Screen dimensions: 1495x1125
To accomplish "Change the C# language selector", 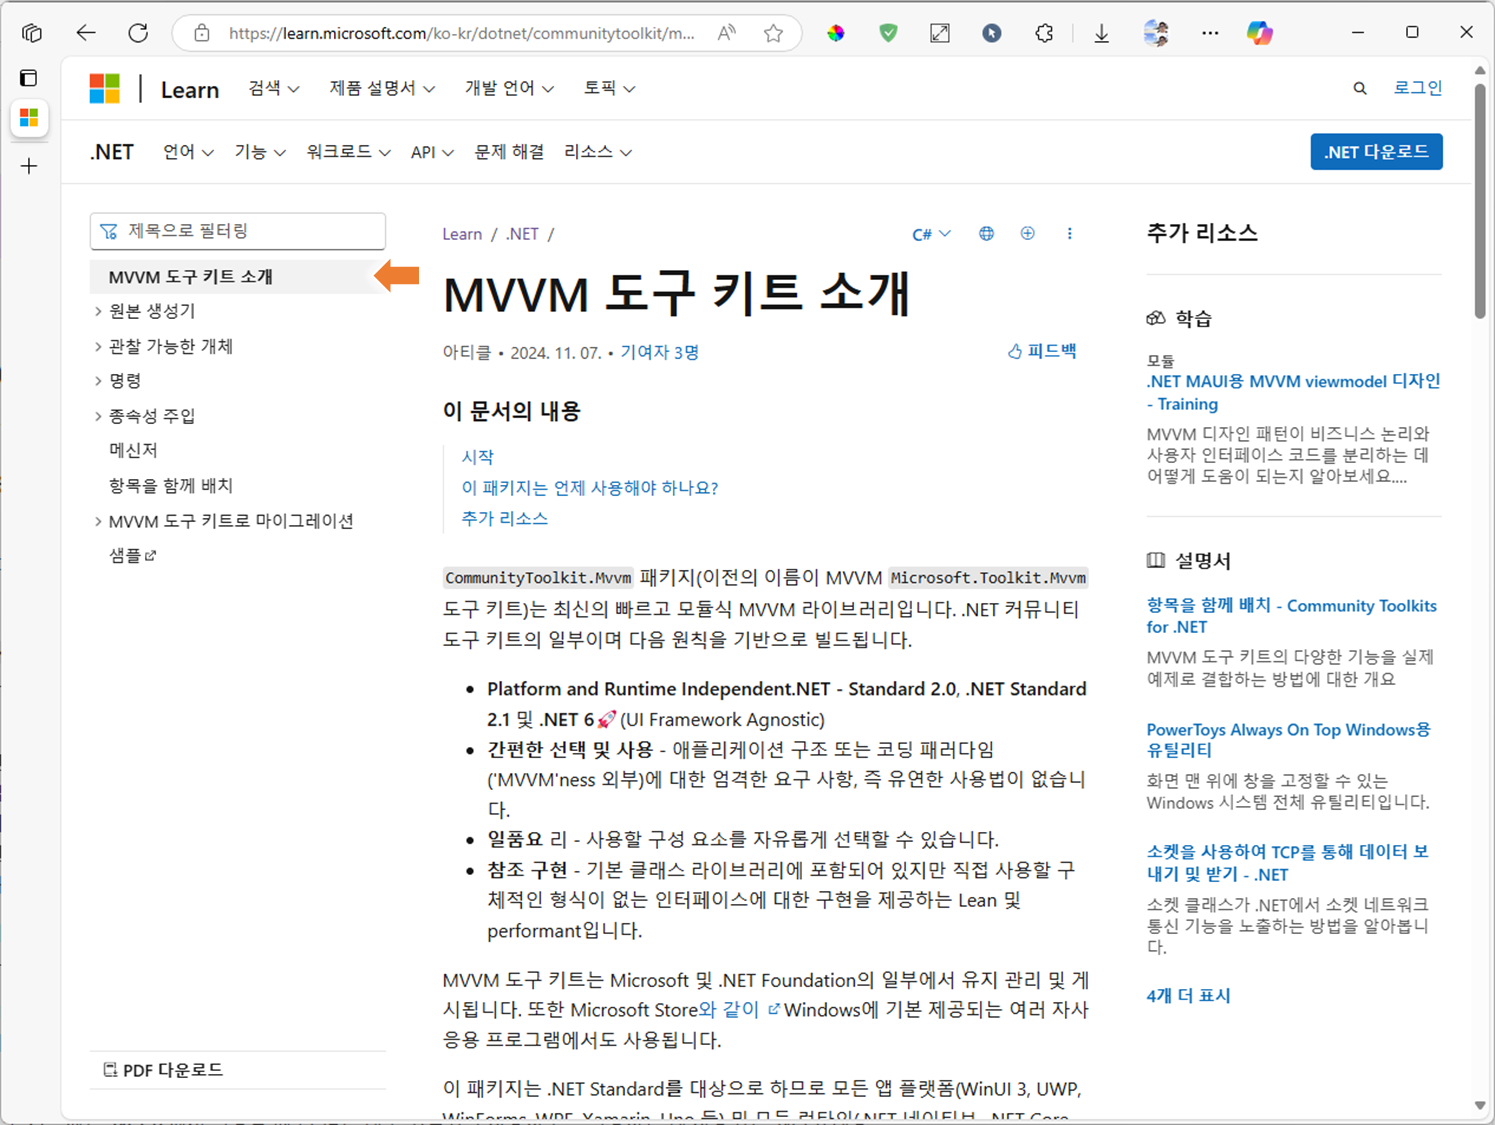I will pos(931,234).
